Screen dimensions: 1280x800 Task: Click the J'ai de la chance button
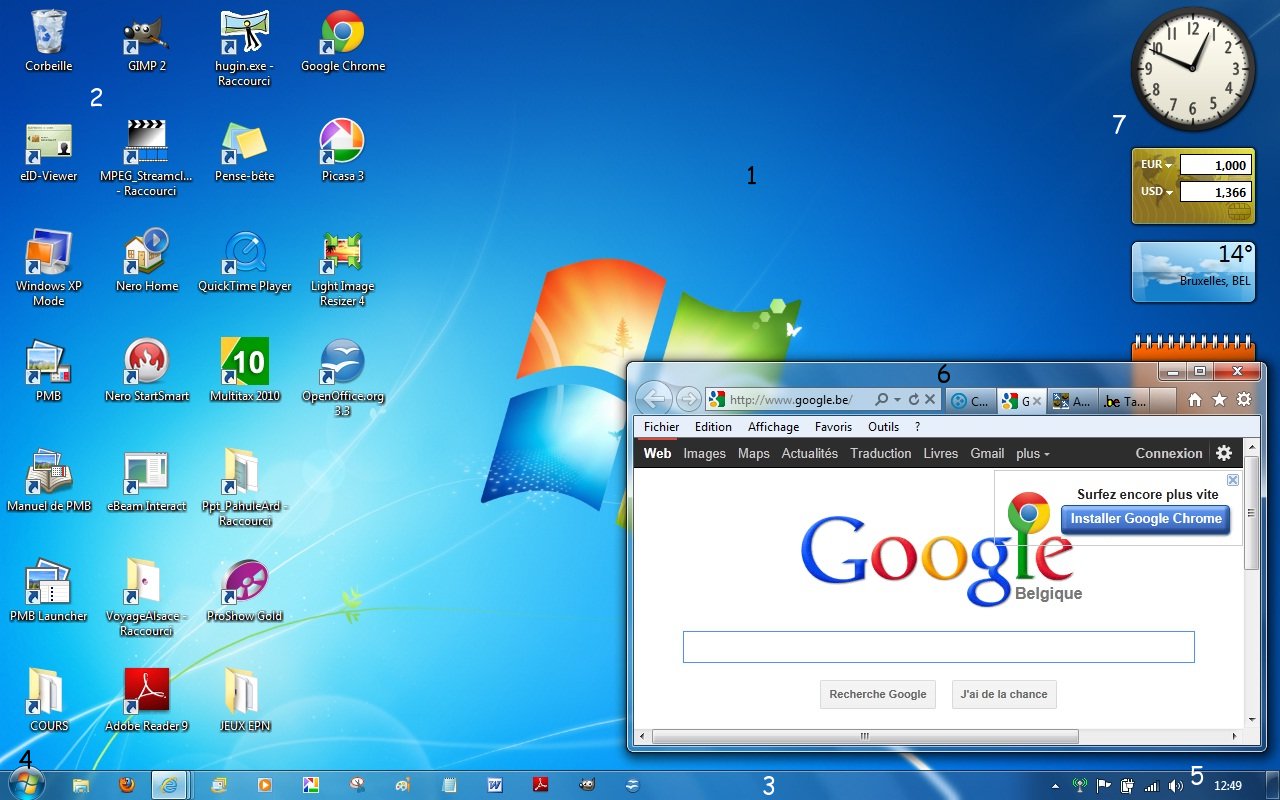coord(1004,694)
